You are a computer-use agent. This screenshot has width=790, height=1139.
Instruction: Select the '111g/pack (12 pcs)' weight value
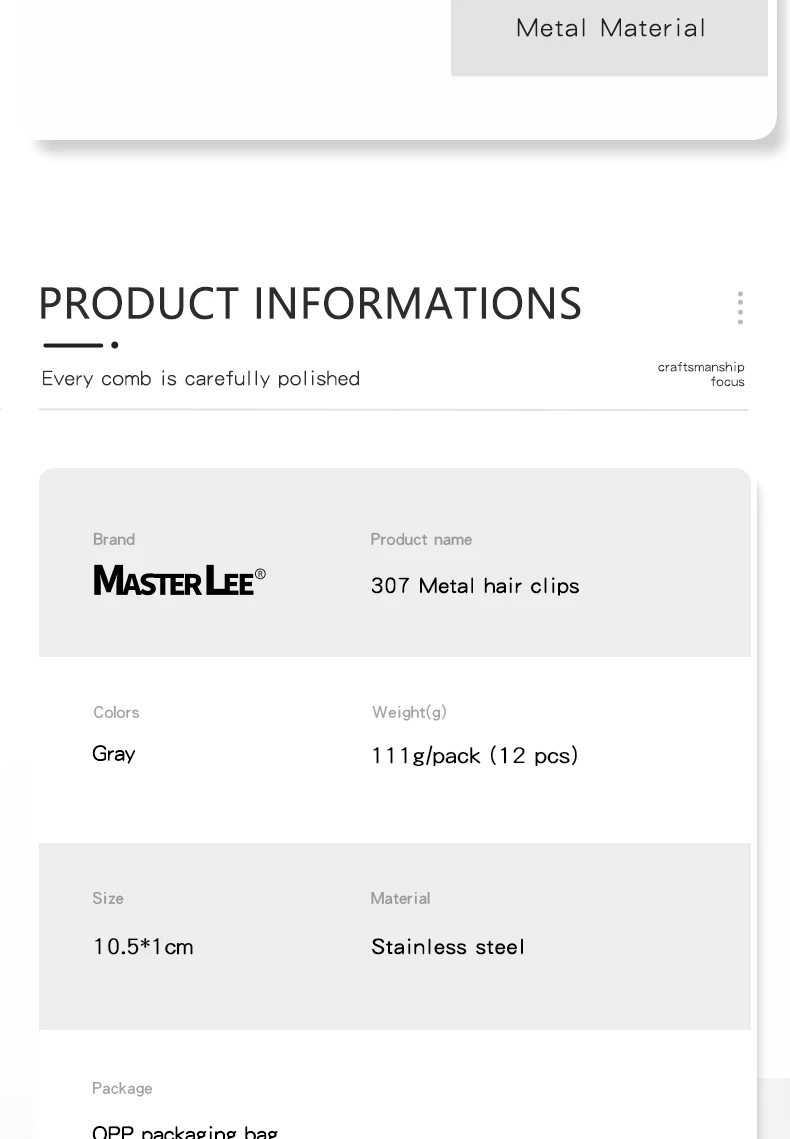point(475,755)
